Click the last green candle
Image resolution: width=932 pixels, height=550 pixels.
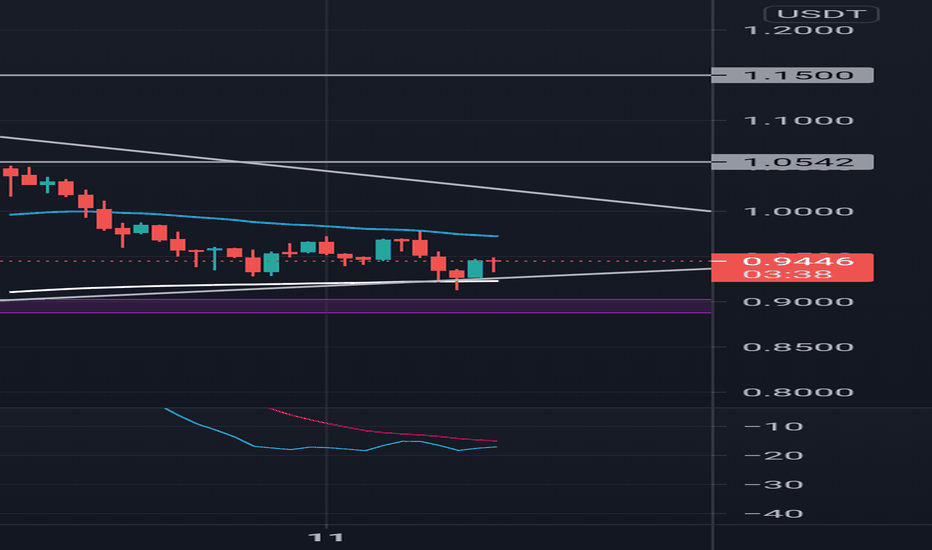(475, 269)
